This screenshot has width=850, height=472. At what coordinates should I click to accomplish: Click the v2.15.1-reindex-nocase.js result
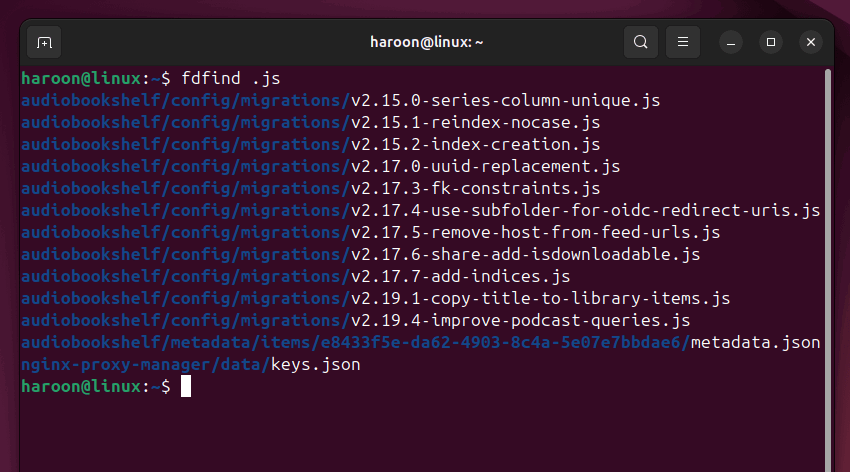(311, 122)
